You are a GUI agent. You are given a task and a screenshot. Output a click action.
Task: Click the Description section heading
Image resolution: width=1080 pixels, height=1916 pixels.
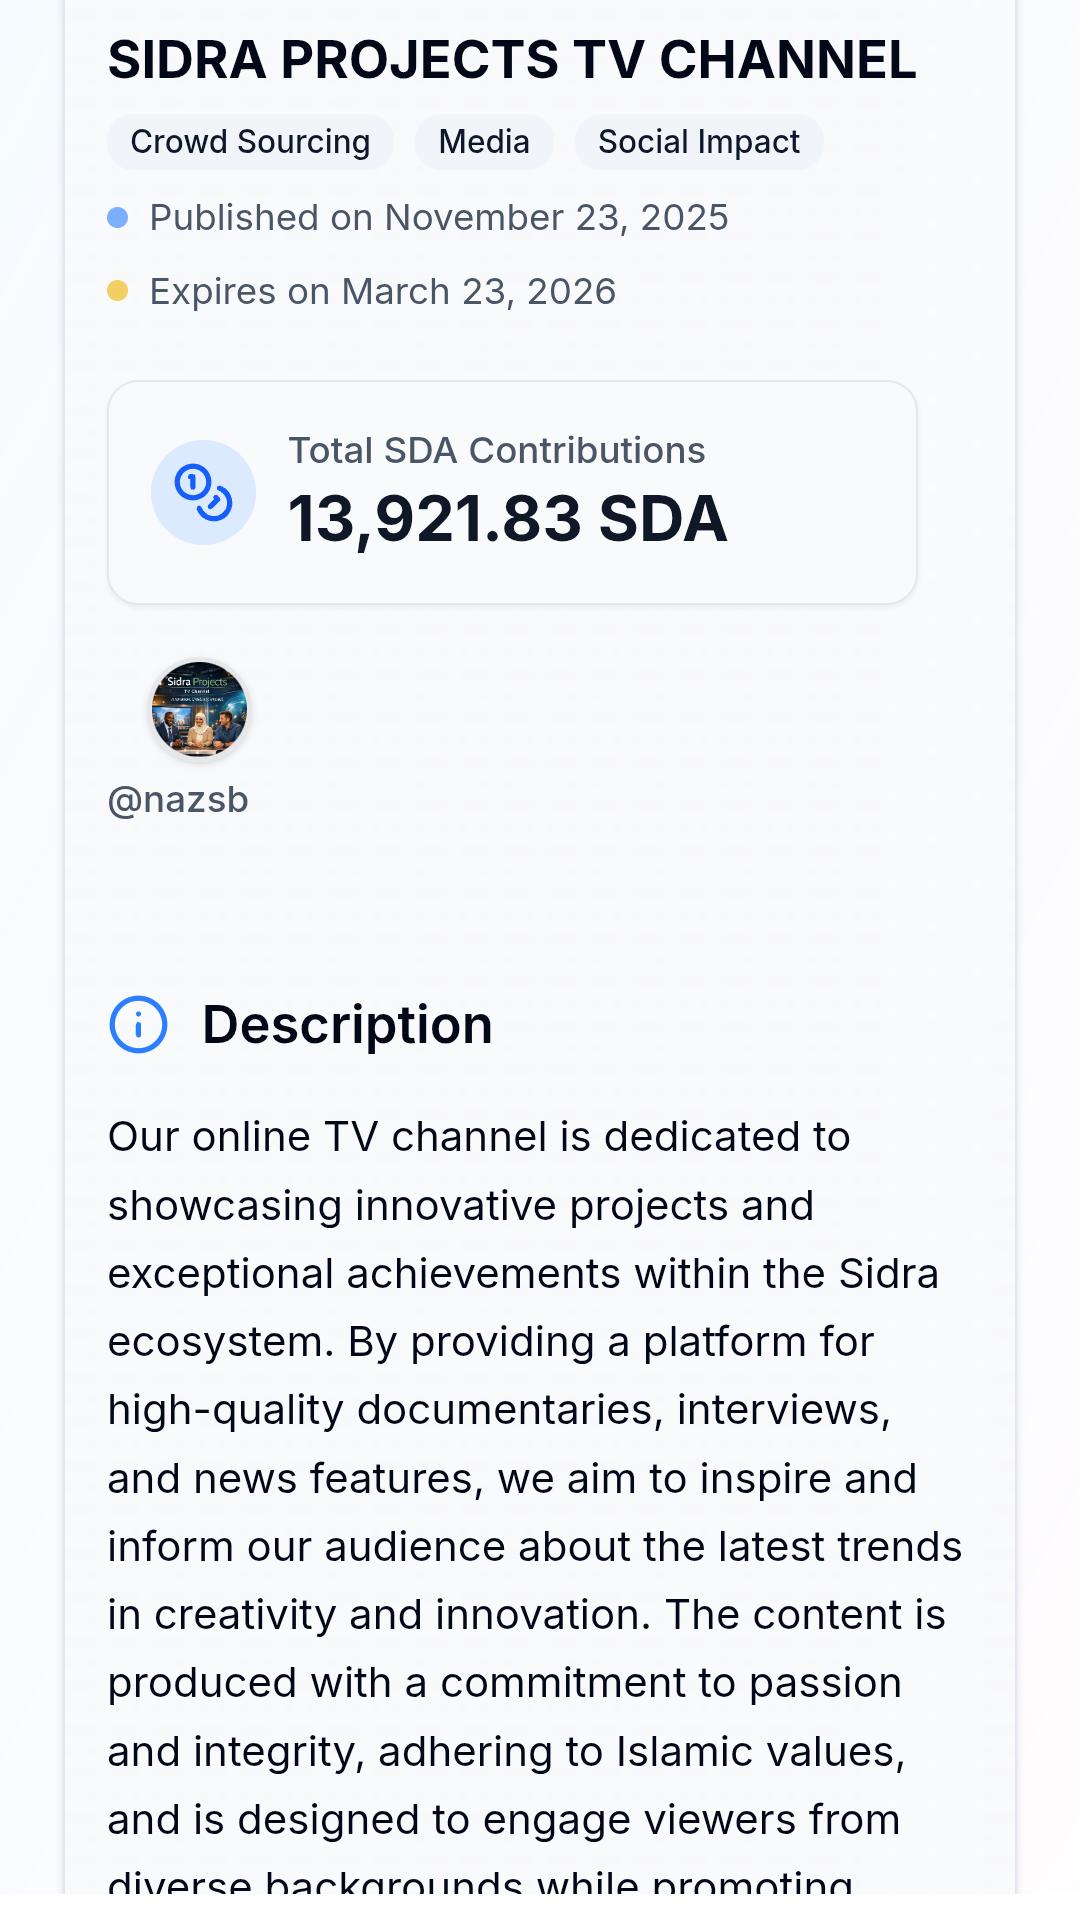347,1025
